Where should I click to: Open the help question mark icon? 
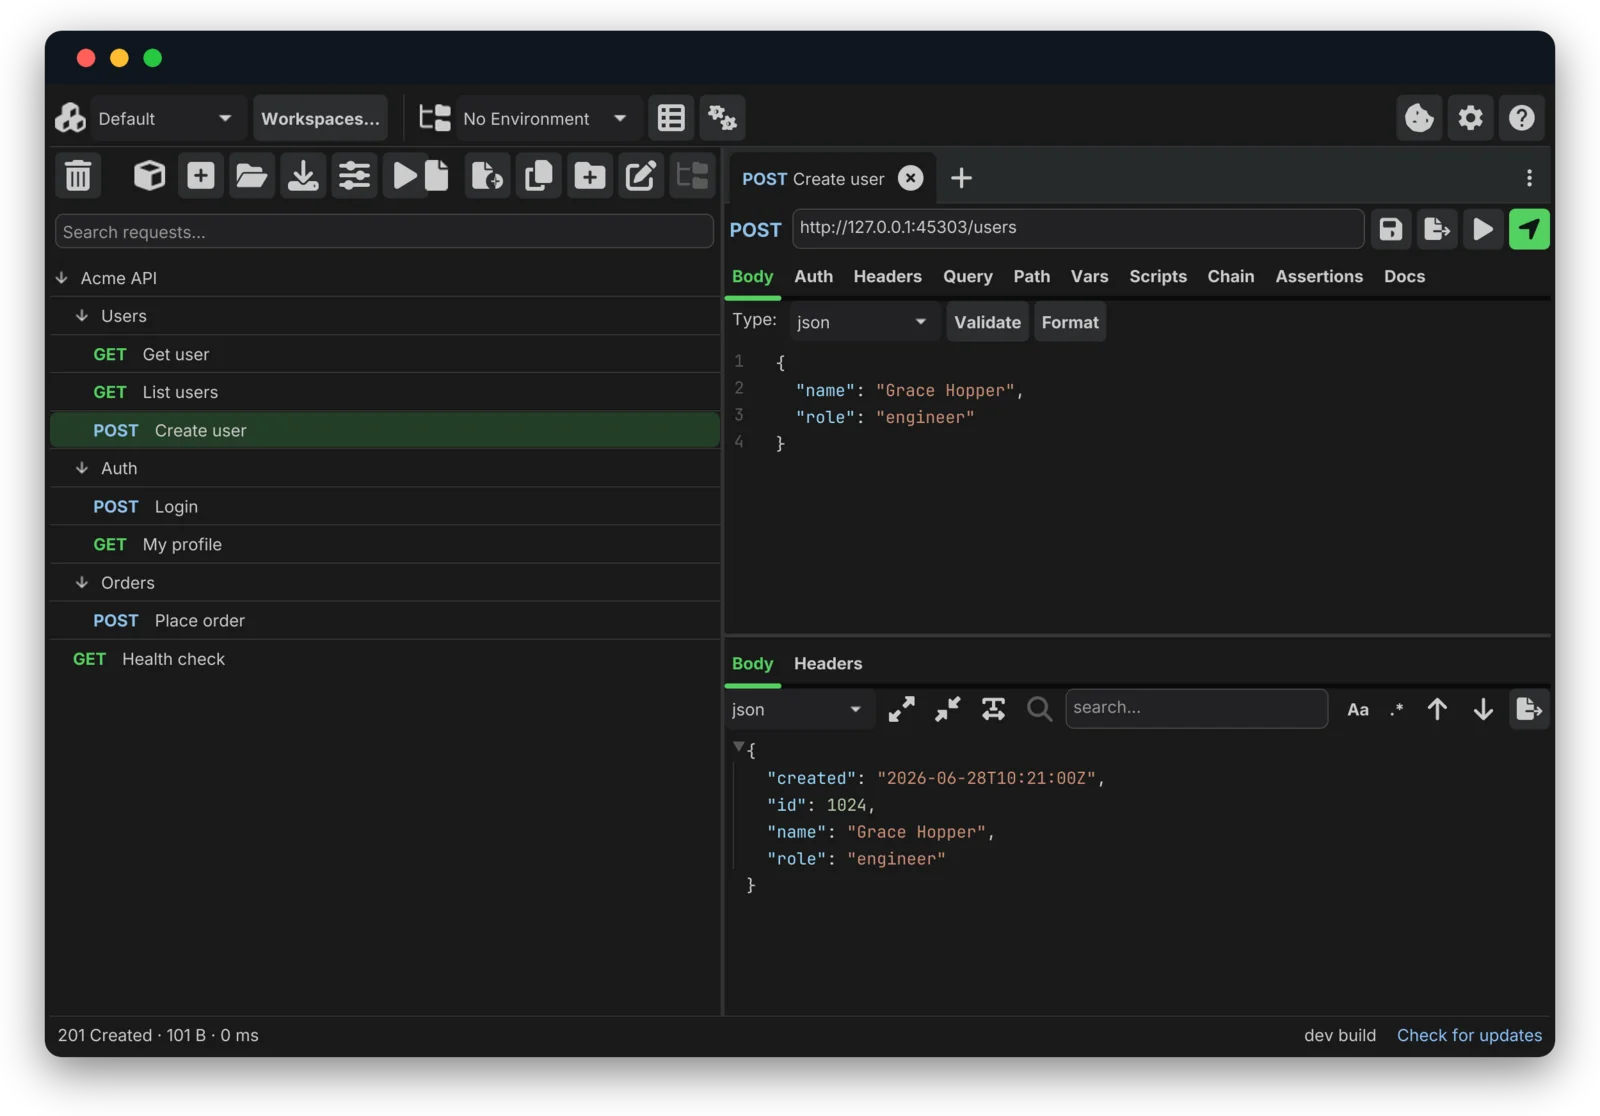[1521, 118]
